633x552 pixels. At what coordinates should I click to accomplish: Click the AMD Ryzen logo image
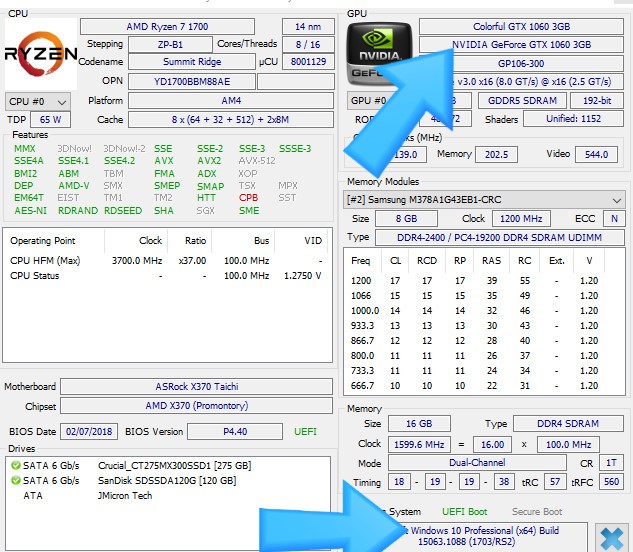40,53
